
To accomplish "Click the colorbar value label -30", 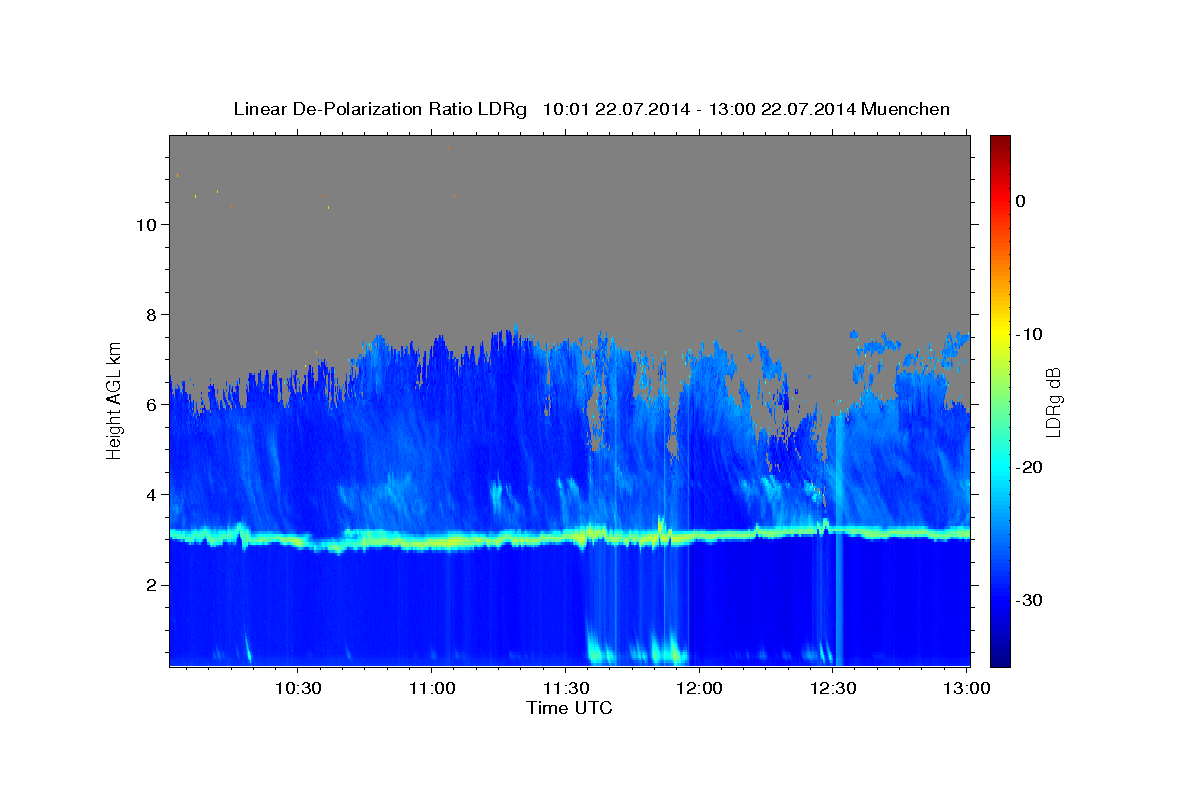I will [x=1030, y=600].
